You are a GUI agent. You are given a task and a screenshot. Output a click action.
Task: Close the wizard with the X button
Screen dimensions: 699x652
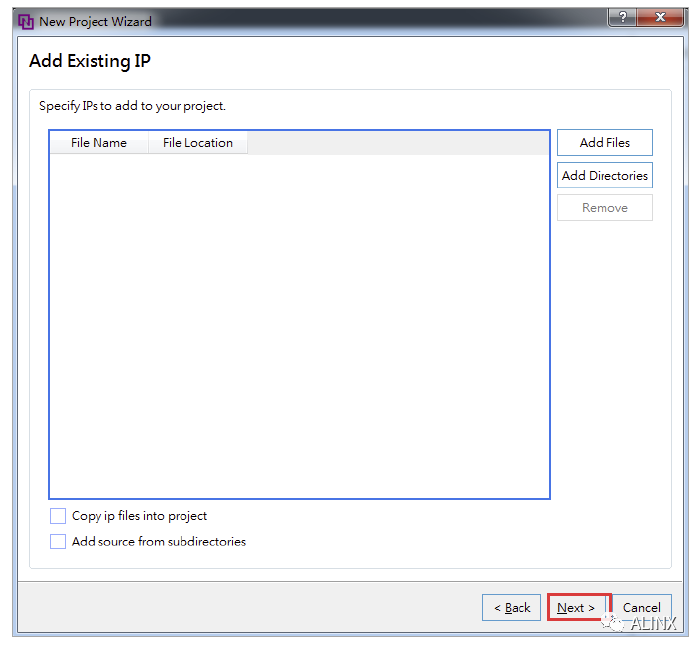(x=660, y=17)
